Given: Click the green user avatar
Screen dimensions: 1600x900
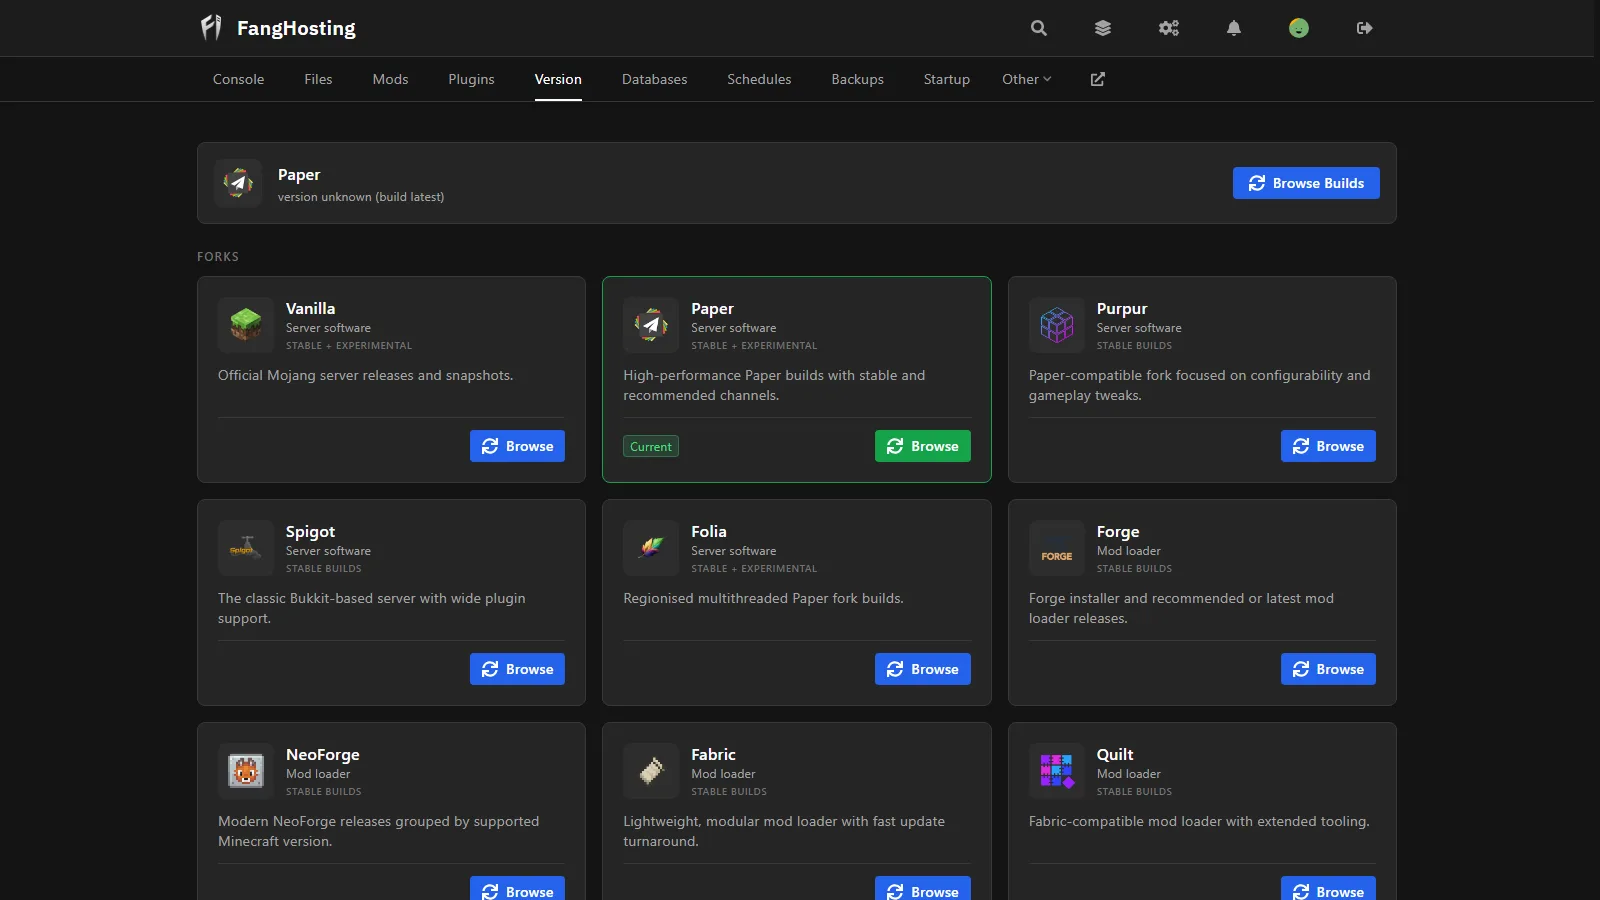Looking at the screenshot, I should [1299, 28].
